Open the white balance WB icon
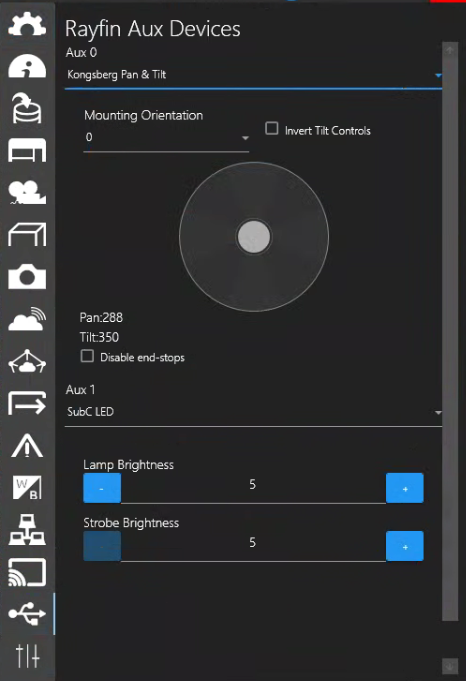466x681 pixels. [x=27, y=488]
